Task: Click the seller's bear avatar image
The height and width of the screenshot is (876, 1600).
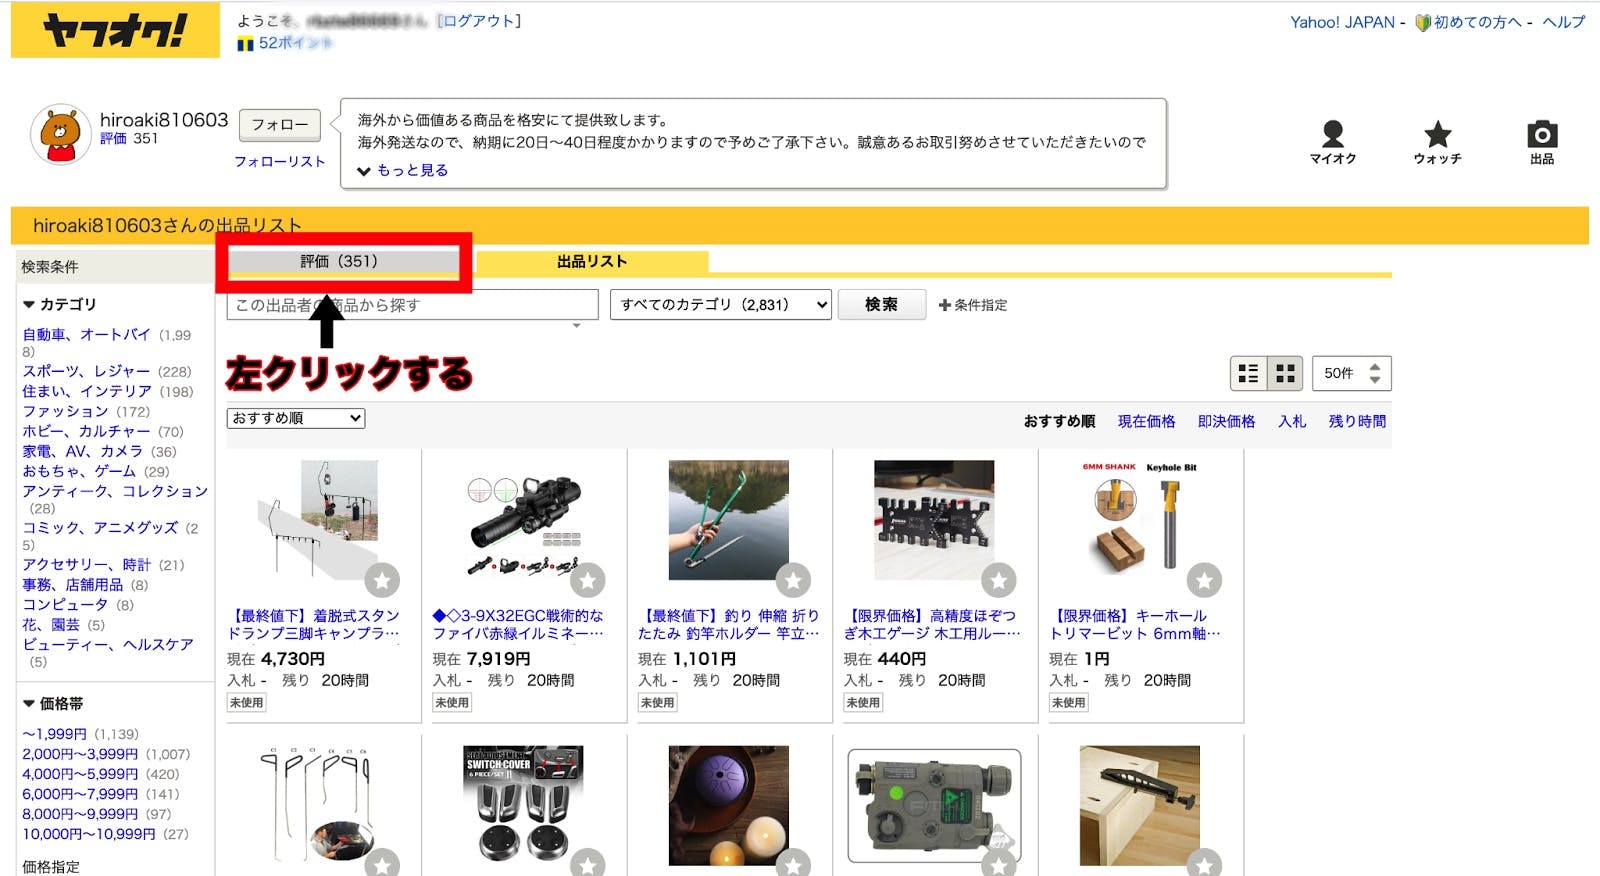Action: coord(61,134)
